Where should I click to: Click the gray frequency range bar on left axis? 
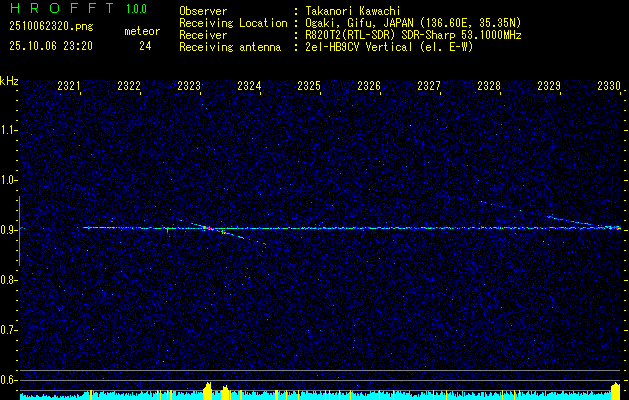[19, 231]
